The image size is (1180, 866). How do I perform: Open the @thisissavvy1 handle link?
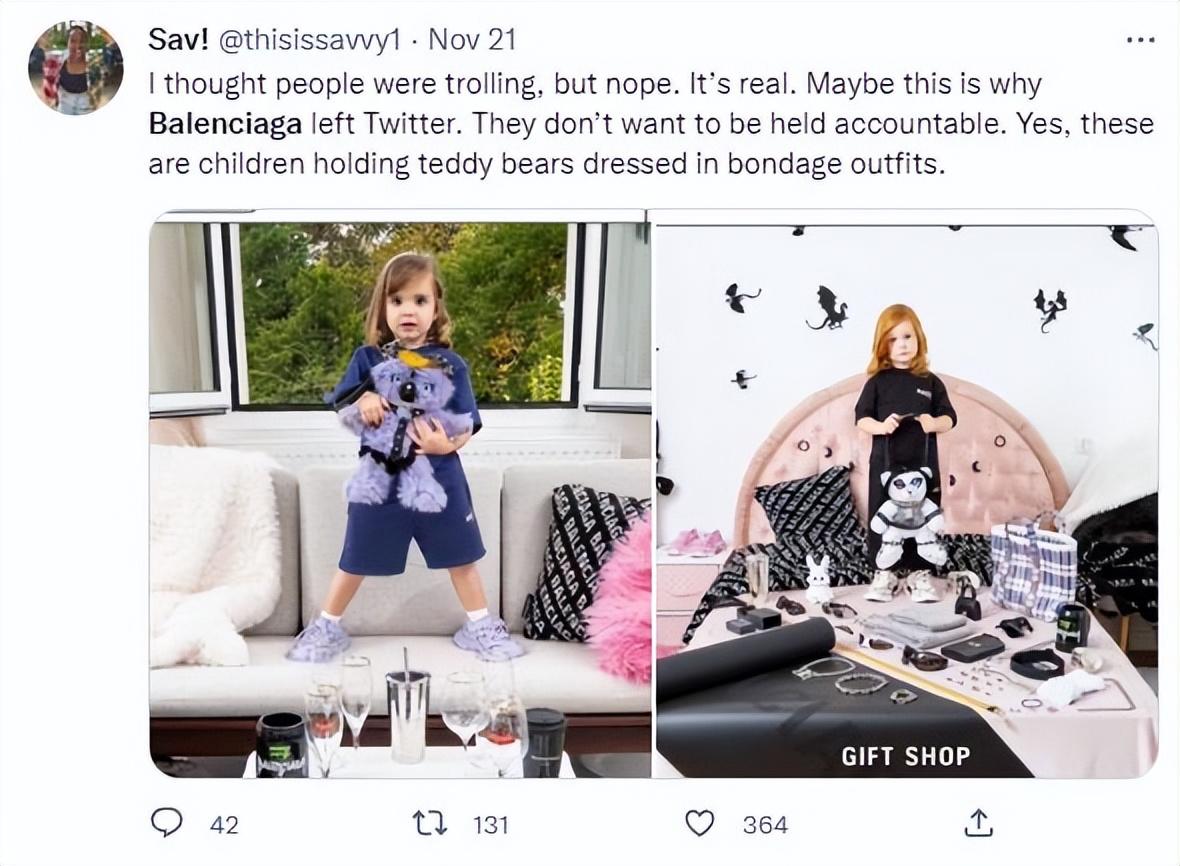[309, 40]
